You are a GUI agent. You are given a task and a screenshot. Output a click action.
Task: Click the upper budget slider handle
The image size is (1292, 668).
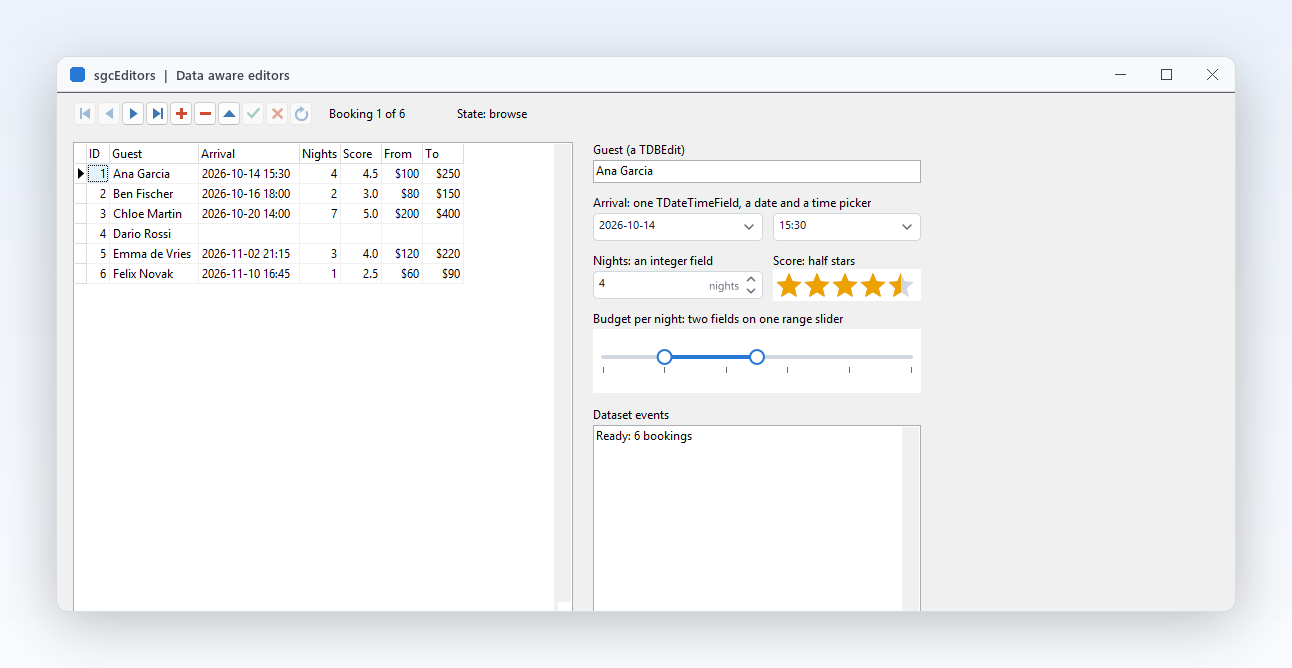[x=757, y=357]
